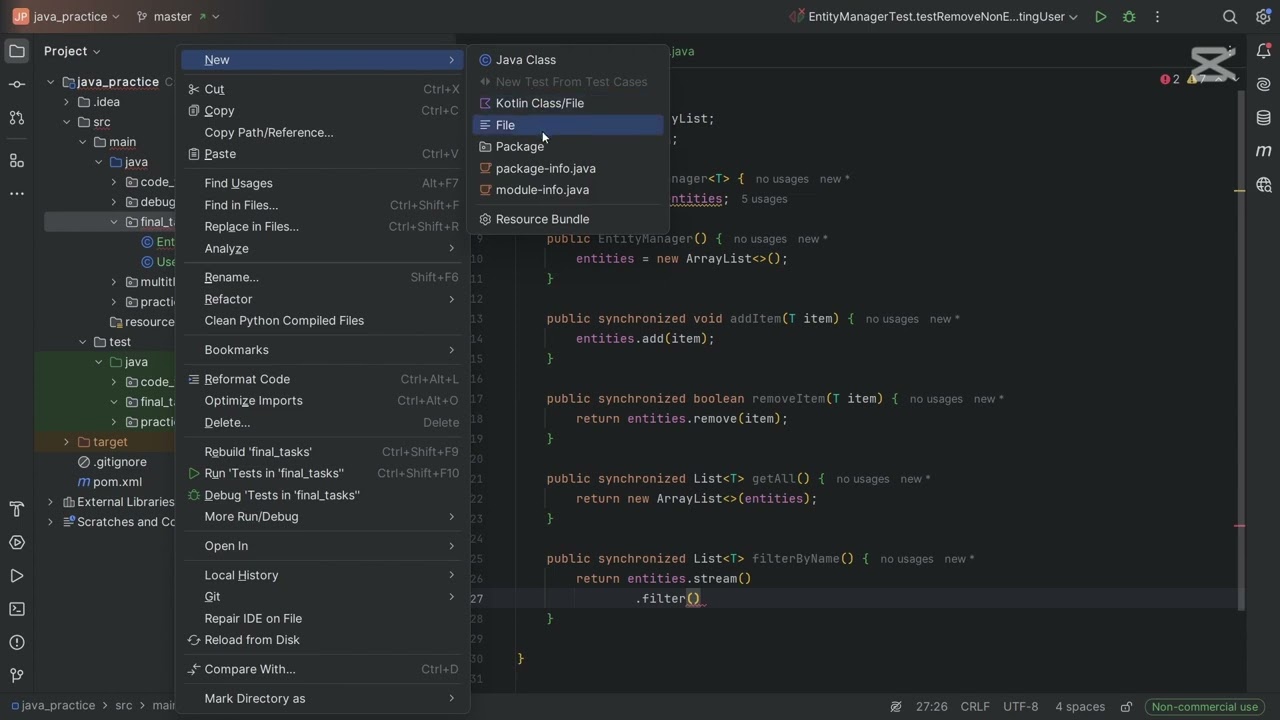Click the src breadcrumb in navigation bar
Image resolution: width=1280 pixels, height=720 pixels.
pyautogui.click(x=123, y=706)
